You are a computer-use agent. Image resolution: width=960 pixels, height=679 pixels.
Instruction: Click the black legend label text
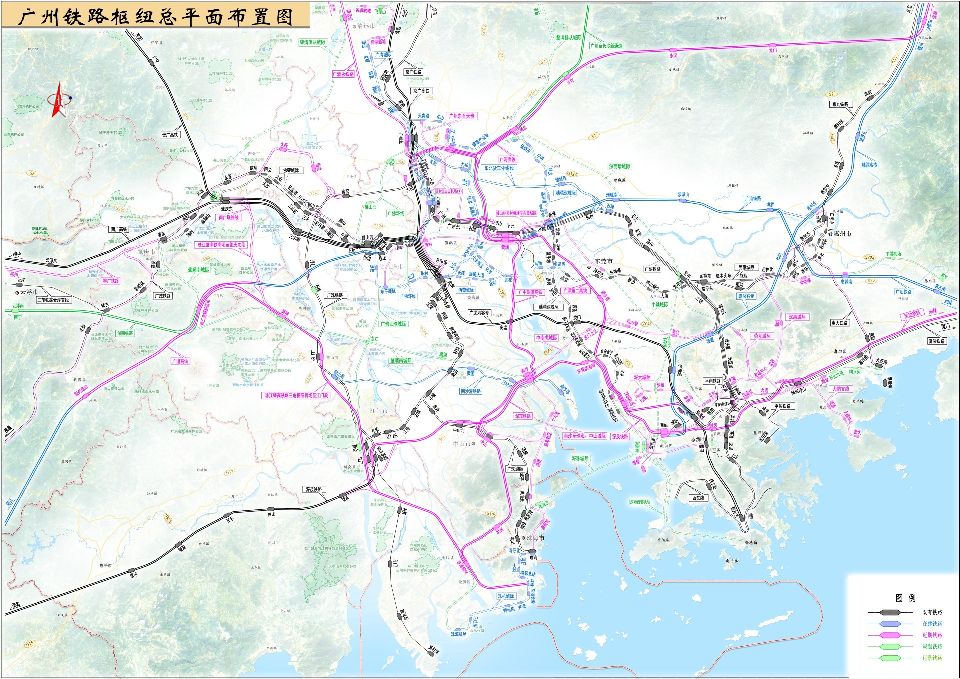tap(932, 612)
